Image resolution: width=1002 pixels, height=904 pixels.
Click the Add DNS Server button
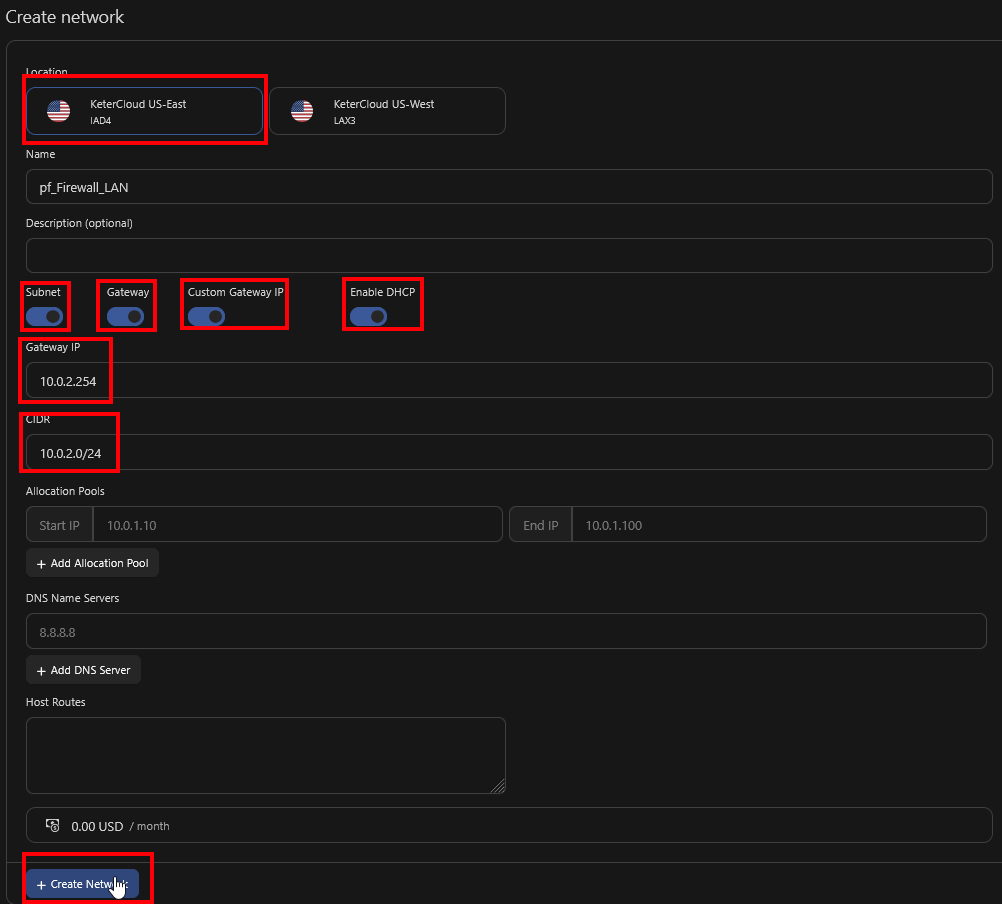tap(83, 669)
